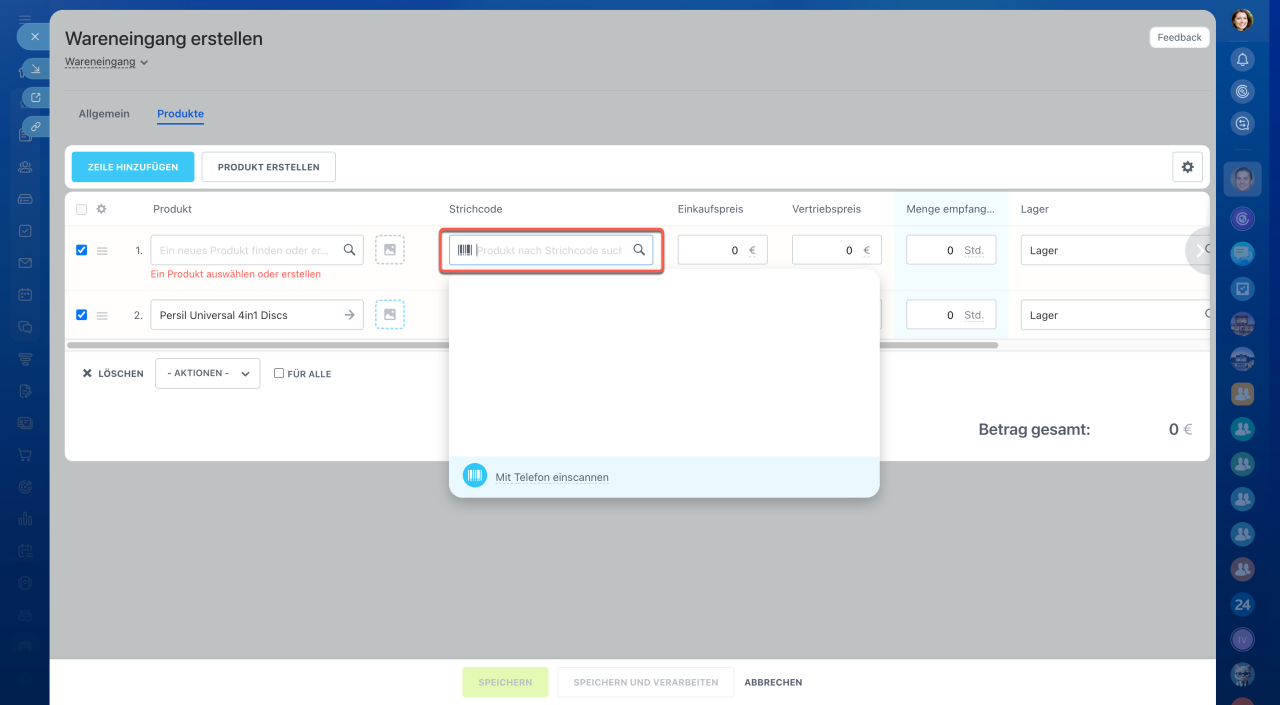Click the drag handle of row 2
The height and width of the screenshot is (705, 1280).
pyautogui.click(x=101, y=315)
